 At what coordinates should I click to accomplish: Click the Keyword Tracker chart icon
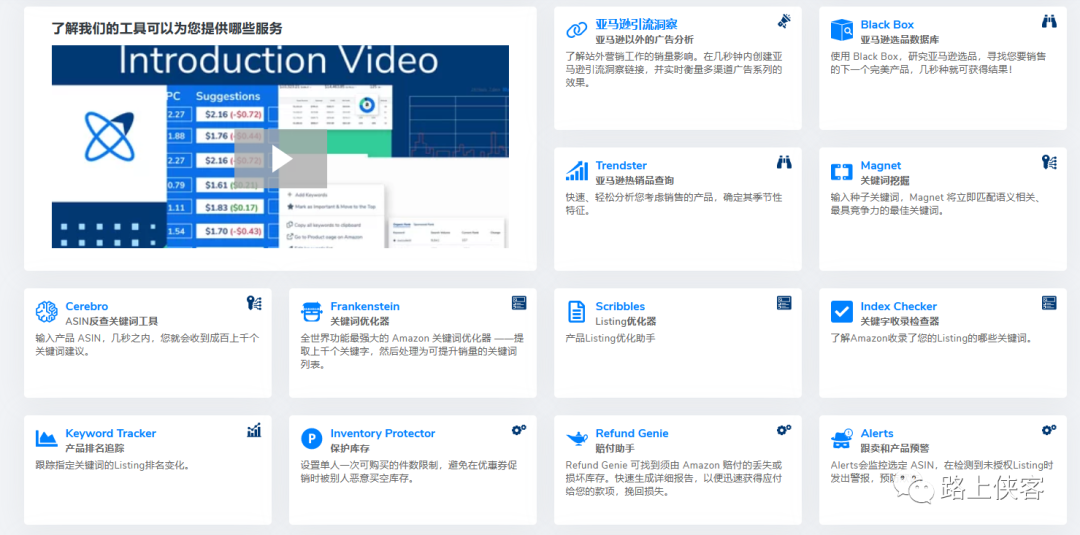point(46,439)
